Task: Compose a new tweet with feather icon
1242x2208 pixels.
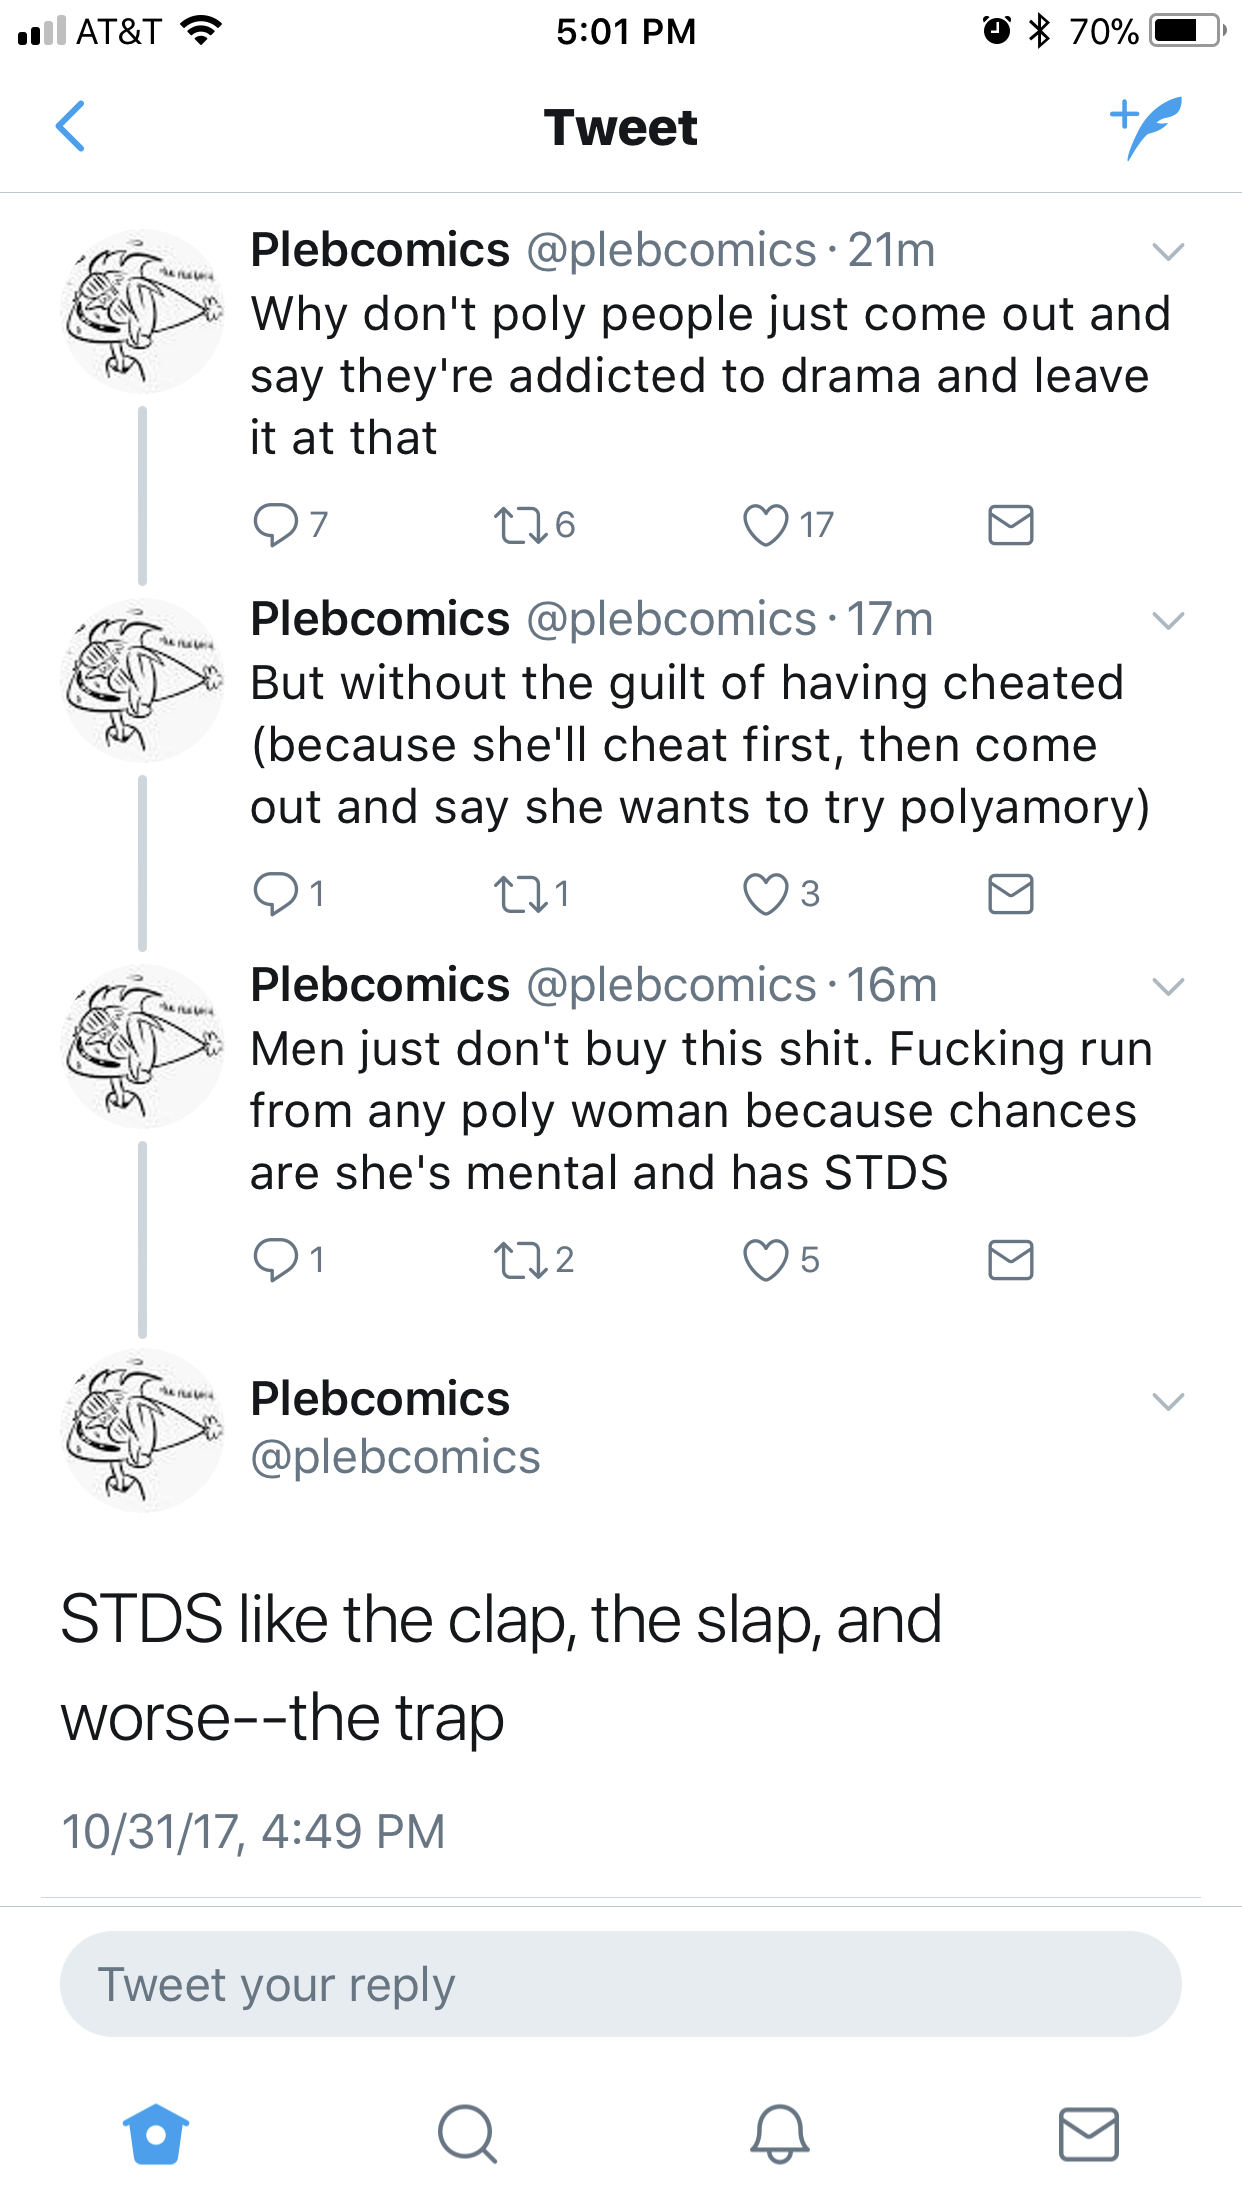Action: tap(1146, 127)
